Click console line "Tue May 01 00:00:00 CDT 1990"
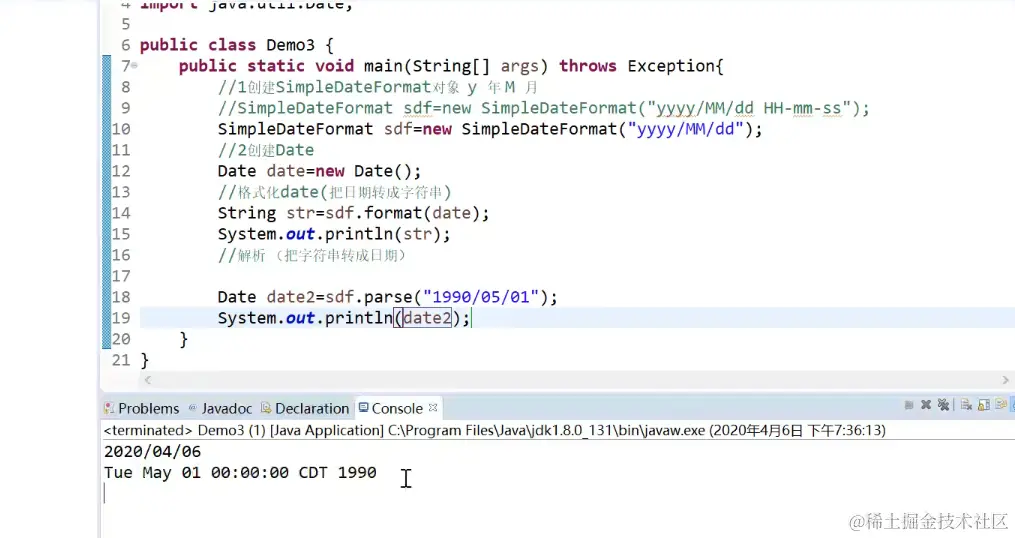The image size is (1015, 538). coord(240,473)
